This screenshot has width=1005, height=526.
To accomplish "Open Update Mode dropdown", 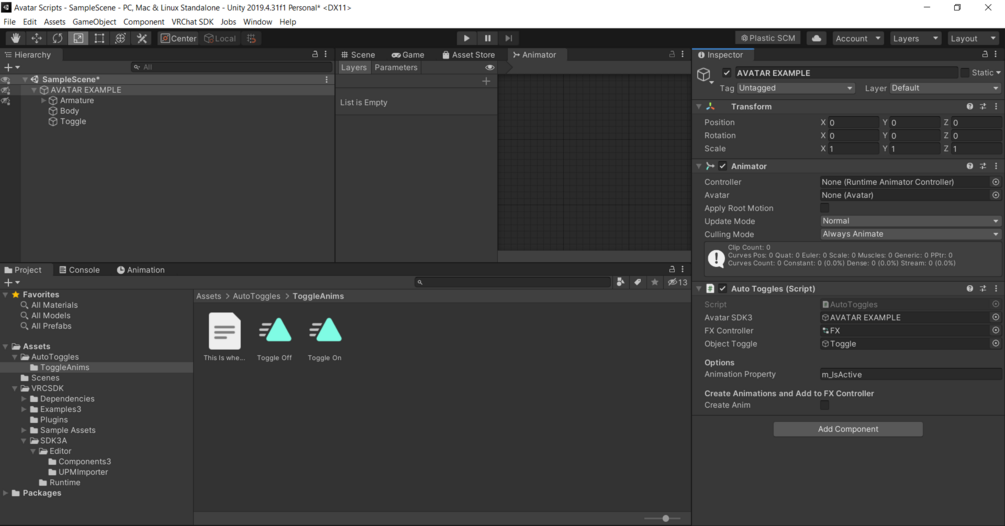I will coord(910,221).
